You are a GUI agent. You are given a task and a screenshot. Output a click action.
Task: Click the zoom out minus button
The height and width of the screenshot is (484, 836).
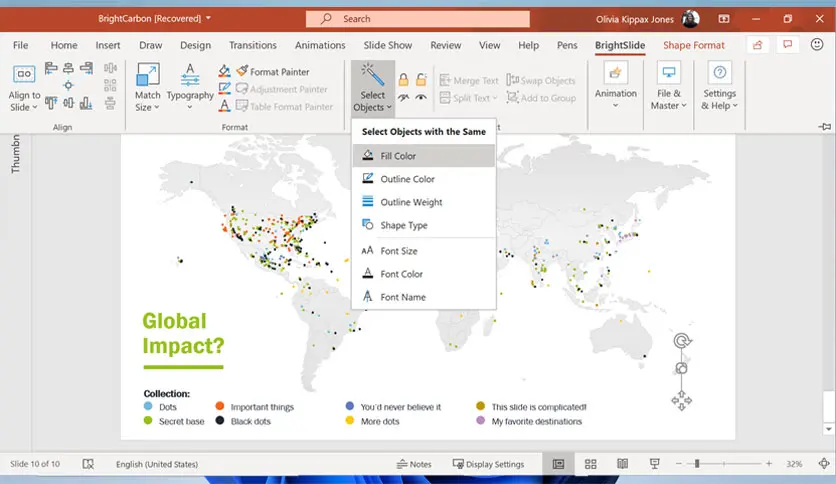(679, 464)
